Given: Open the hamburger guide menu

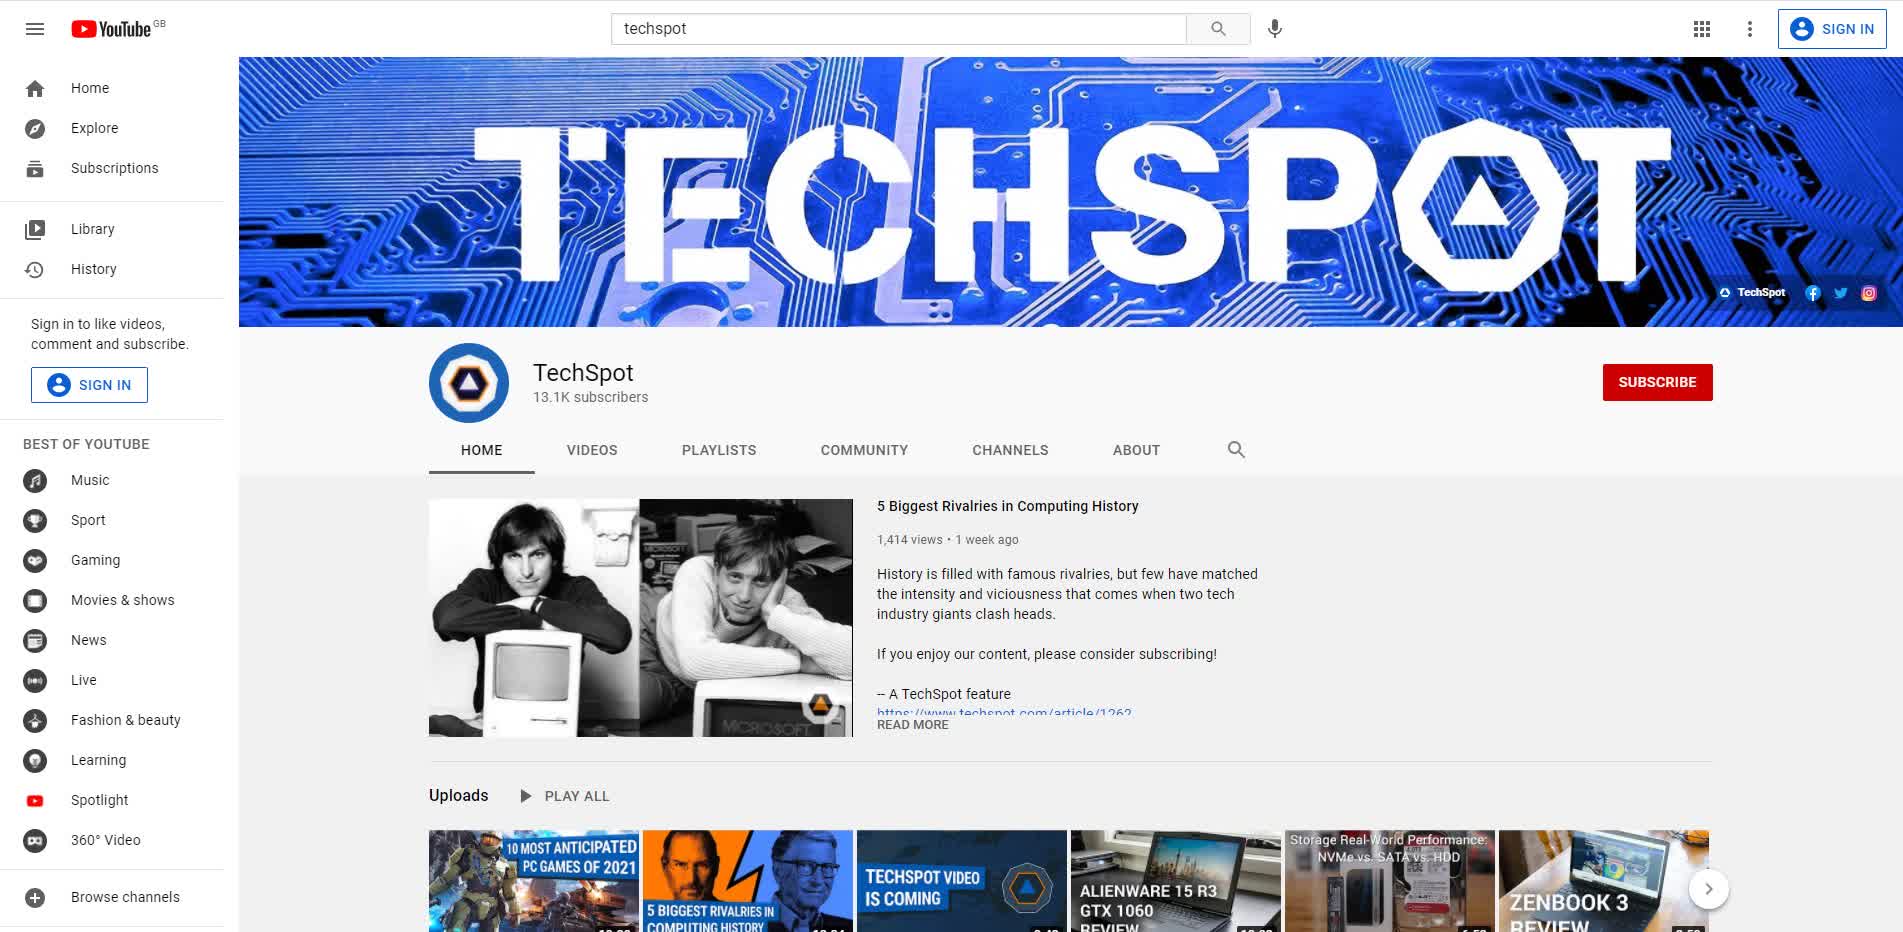Looking at the screenshot, I should [35, 29].
